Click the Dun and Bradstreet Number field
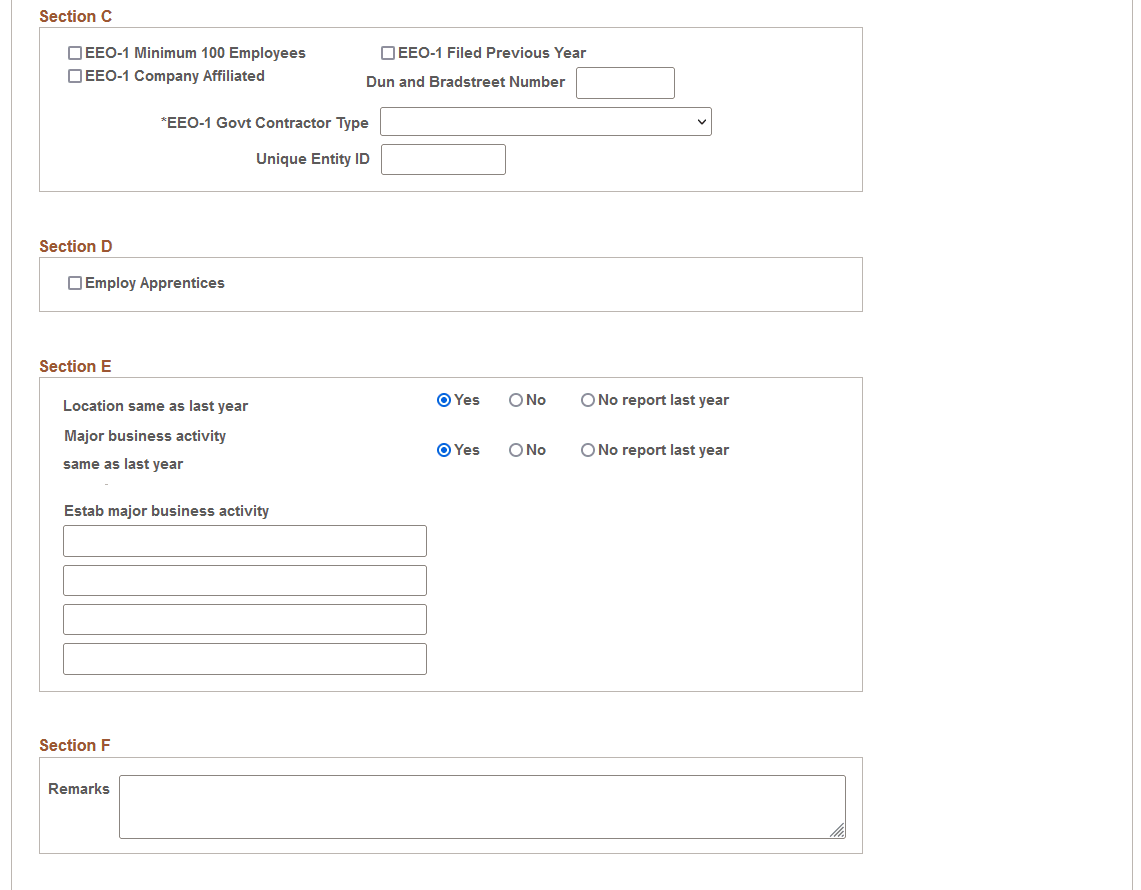1141x890 pixels. [624, 82]
